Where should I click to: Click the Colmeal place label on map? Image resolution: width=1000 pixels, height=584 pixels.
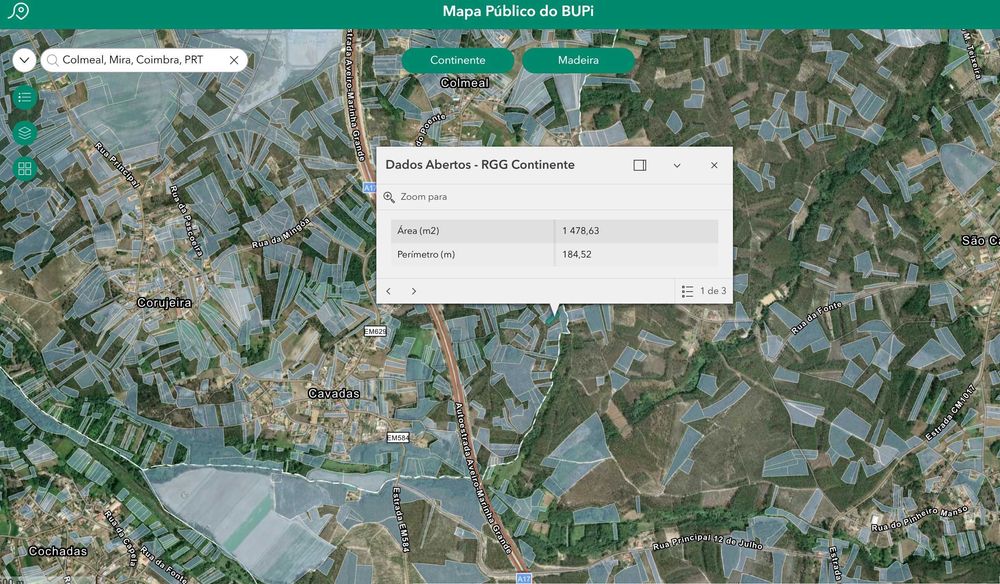click(465, 83)
